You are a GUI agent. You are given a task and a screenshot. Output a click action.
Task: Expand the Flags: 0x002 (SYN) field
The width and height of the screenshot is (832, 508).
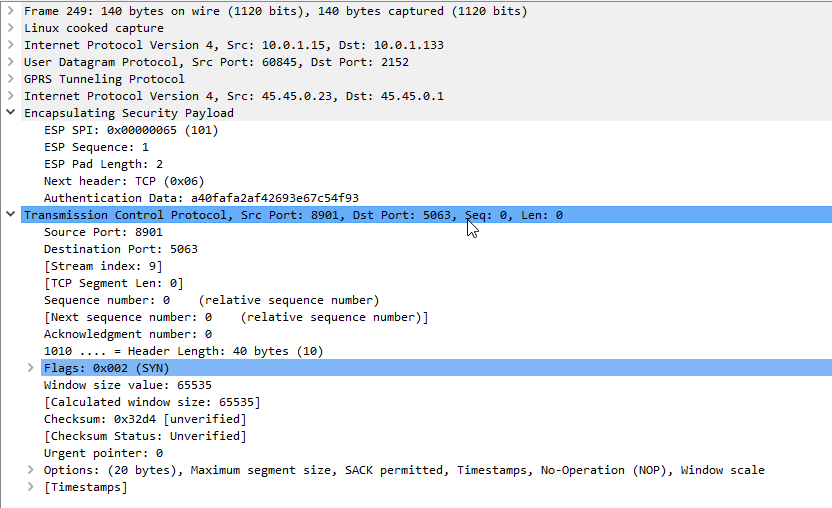pos(31,367)
